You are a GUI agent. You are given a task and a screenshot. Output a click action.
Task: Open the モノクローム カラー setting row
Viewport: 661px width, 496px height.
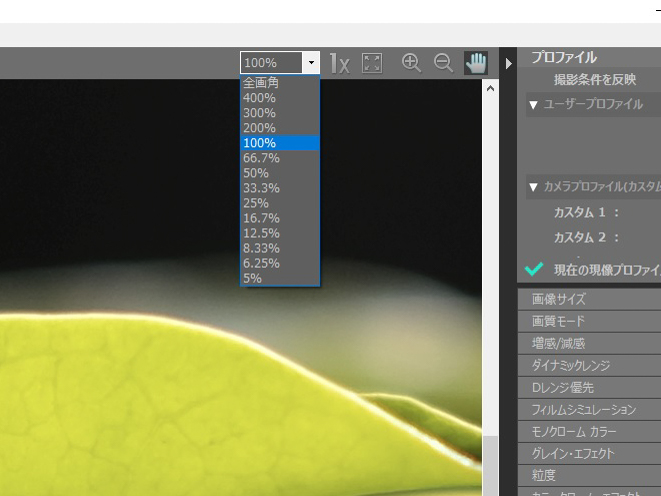coord(589,432)
